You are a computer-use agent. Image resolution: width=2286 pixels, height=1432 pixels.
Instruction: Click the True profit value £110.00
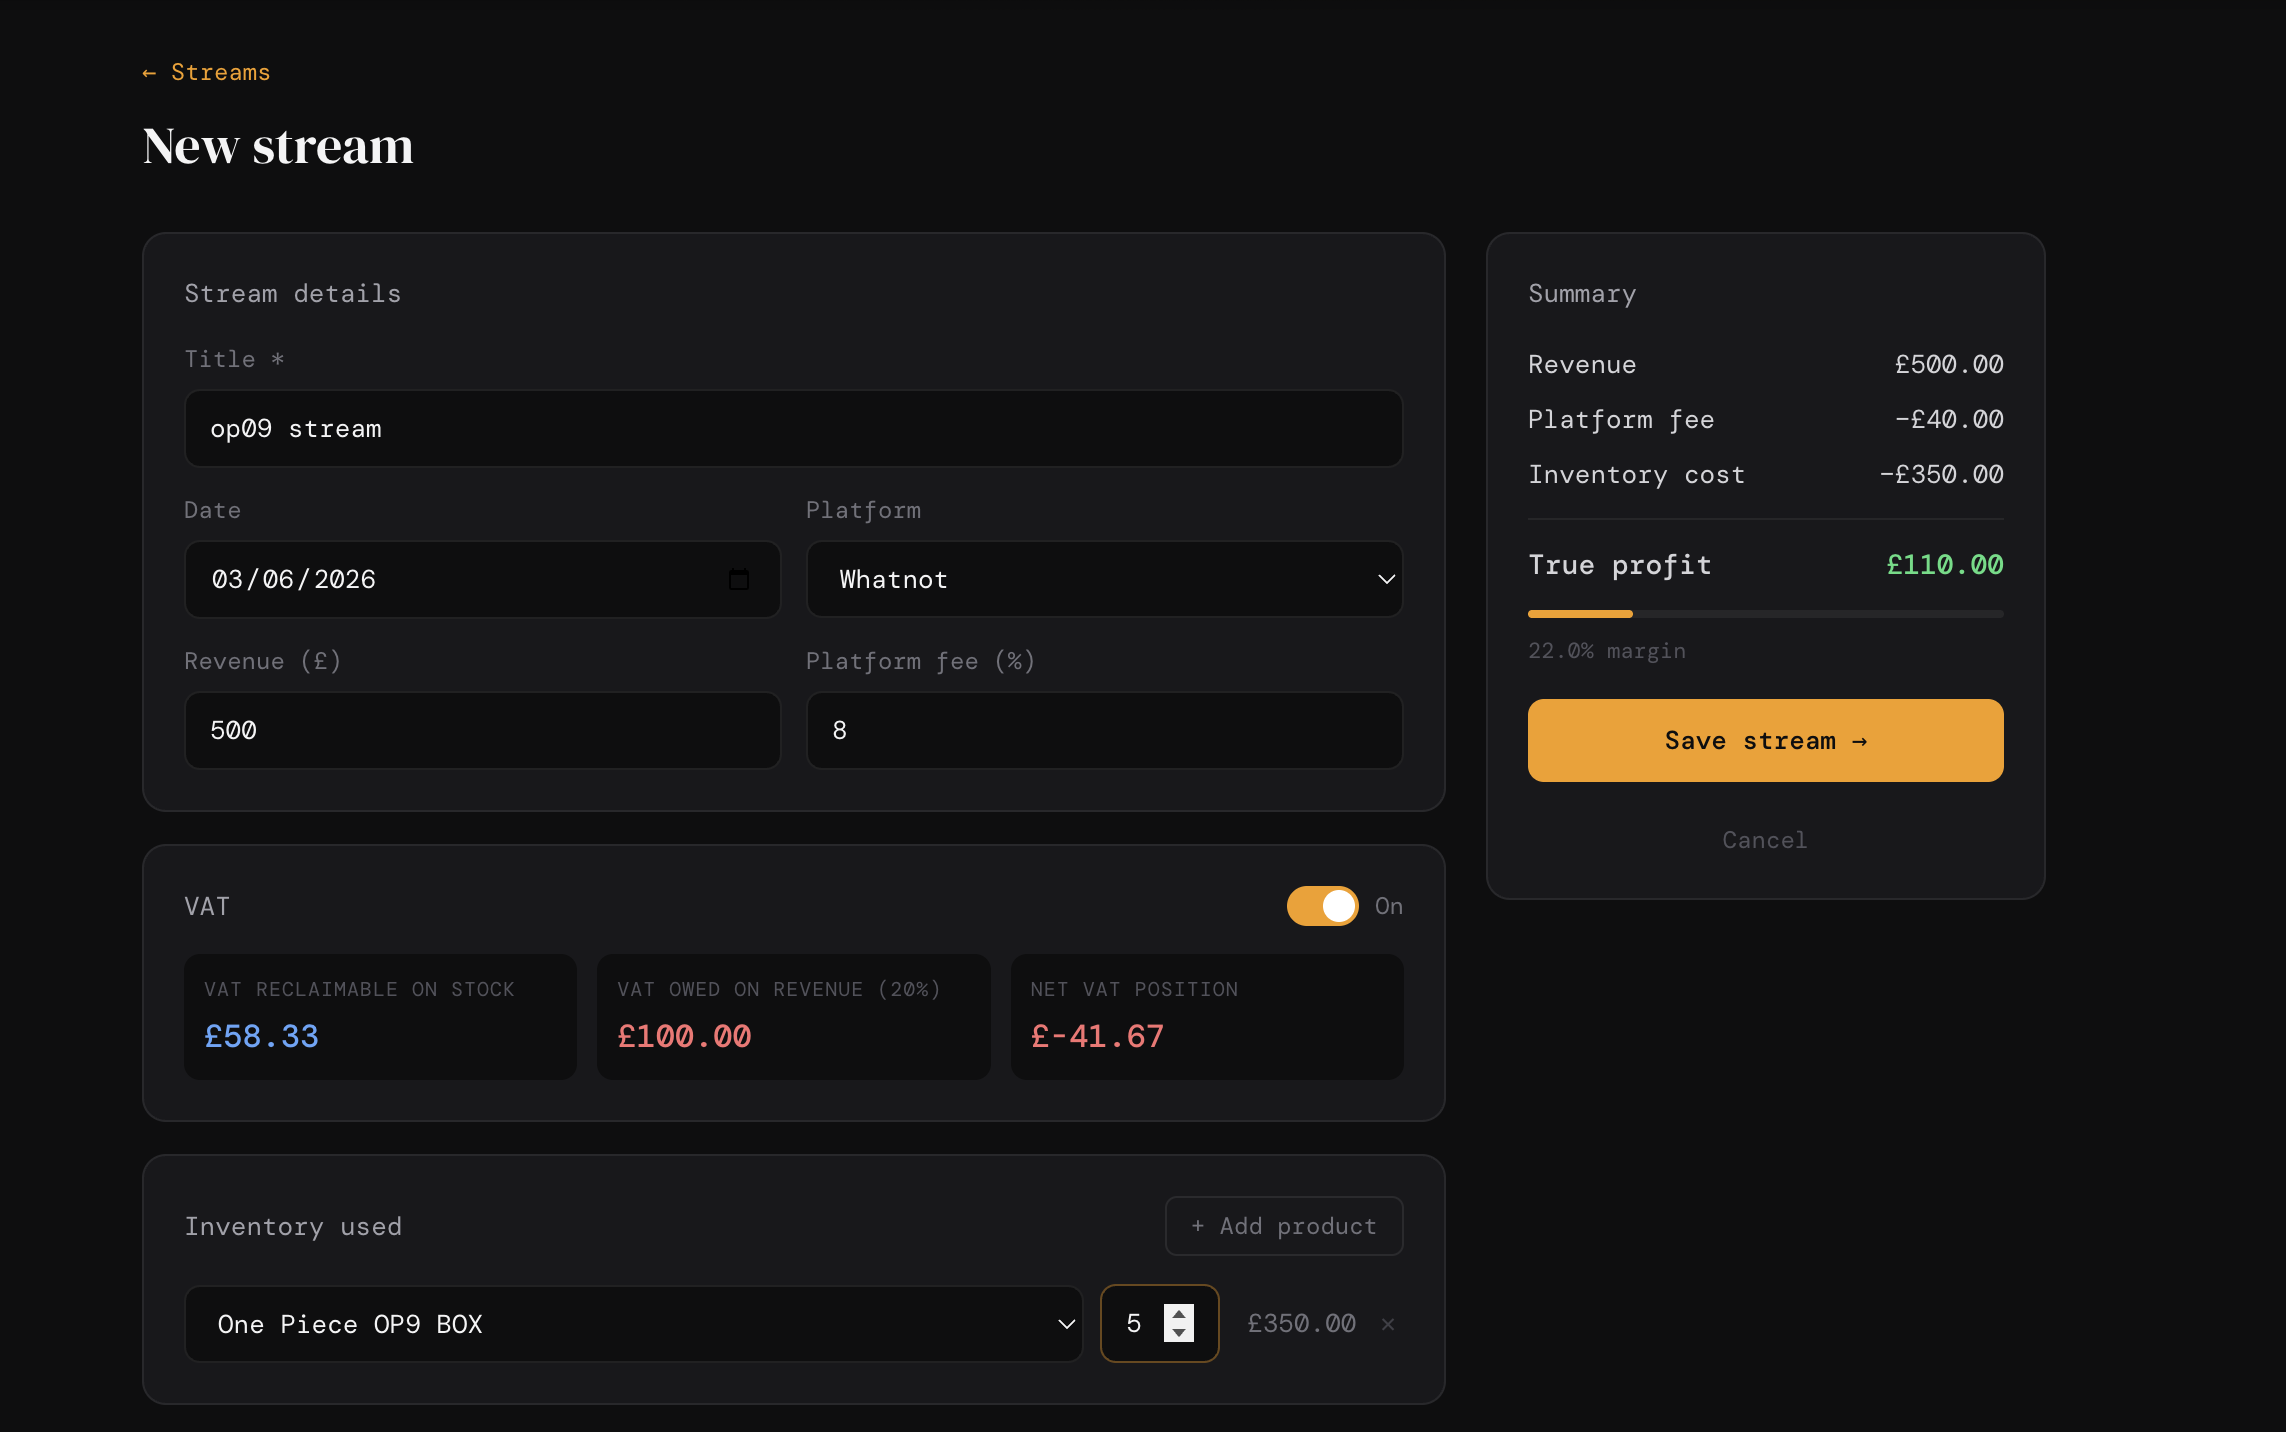pos(1944,565)
